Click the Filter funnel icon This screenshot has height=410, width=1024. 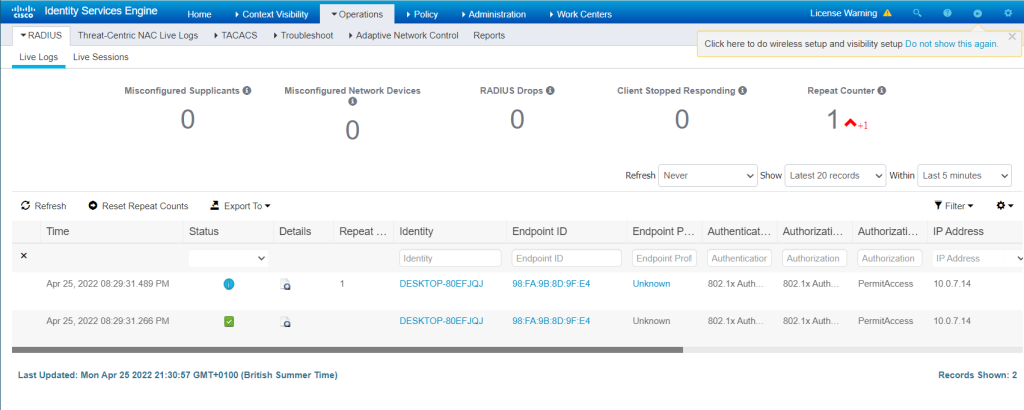[938, 206]
